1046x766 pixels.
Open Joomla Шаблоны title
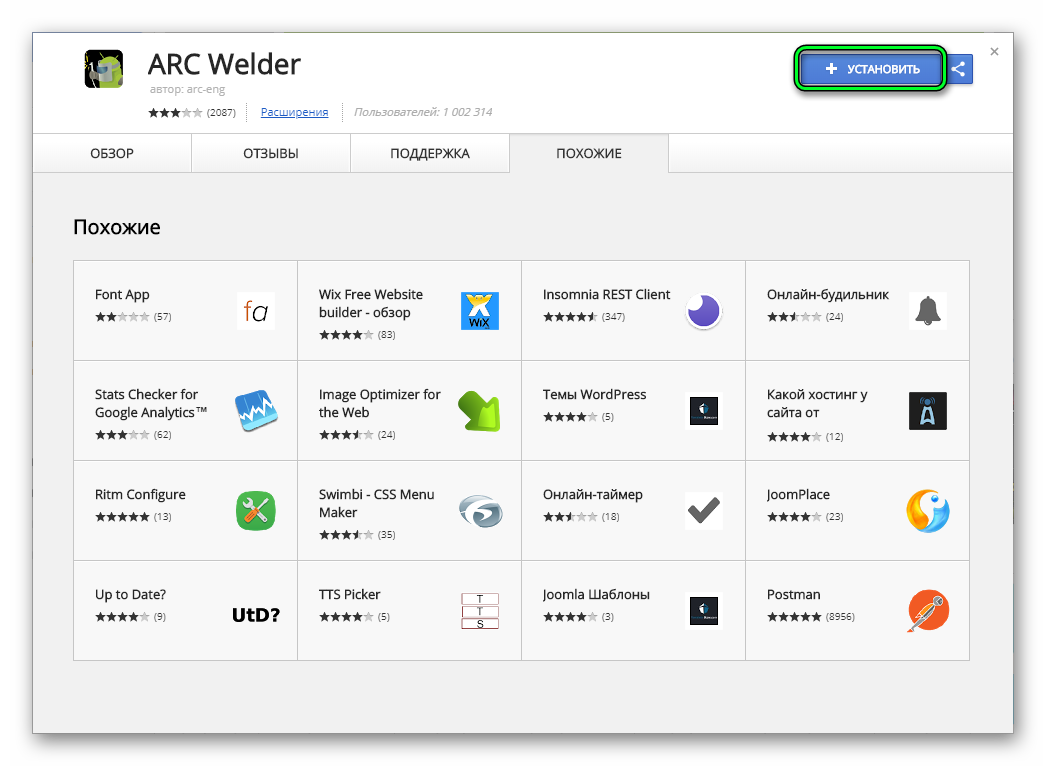(596, 595)
